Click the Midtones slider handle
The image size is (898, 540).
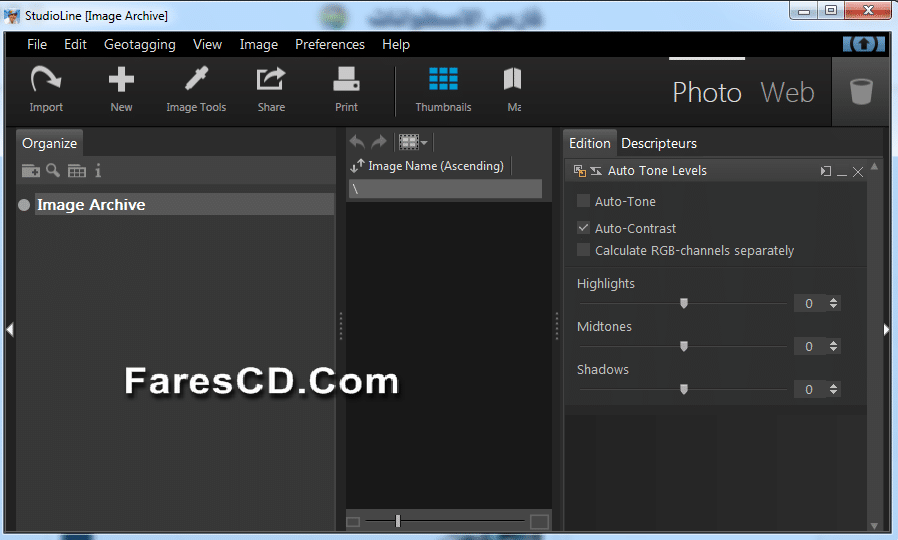[684, 346]
